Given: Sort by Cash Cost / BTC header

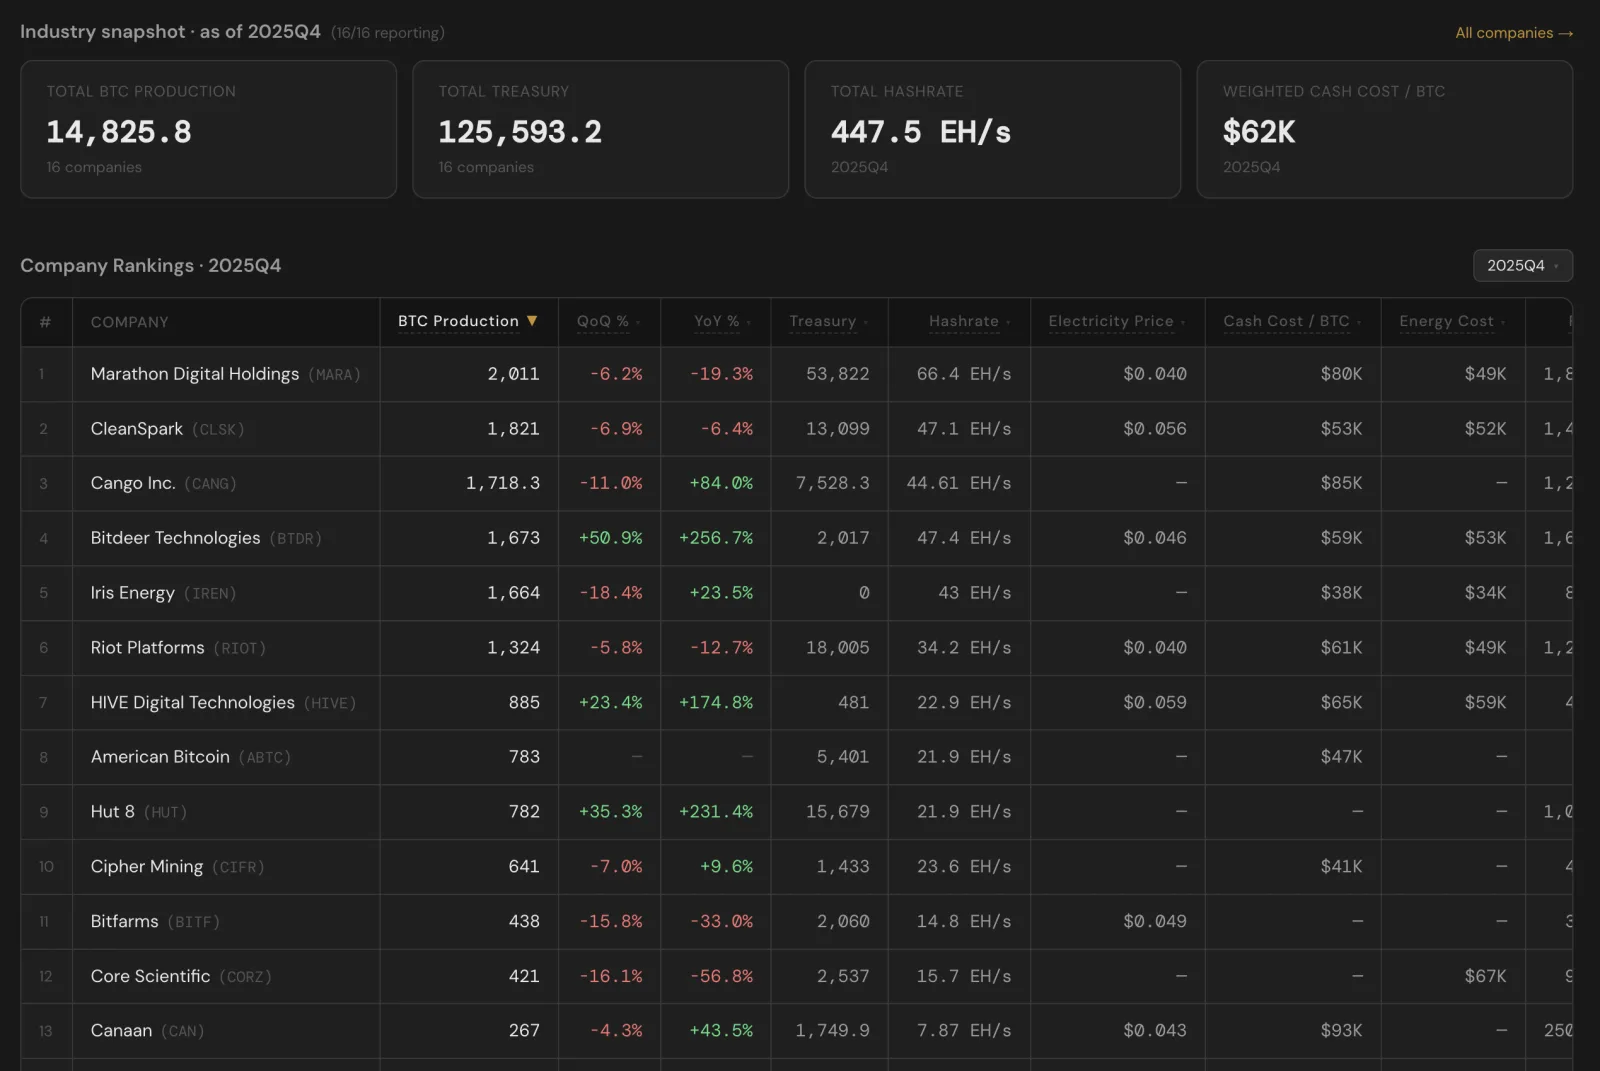Looking at the screenshot, I should click(x=1292, y=321).
